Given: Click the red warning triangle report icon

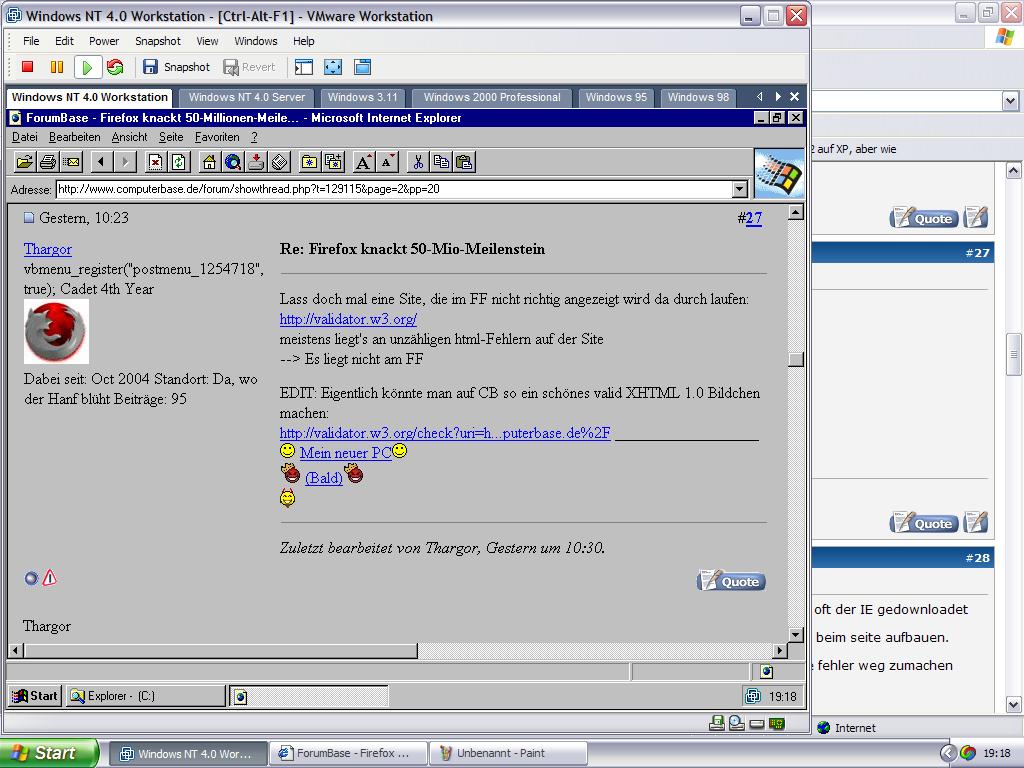Looking at the screenshot, I should click(x=50, y=577).
